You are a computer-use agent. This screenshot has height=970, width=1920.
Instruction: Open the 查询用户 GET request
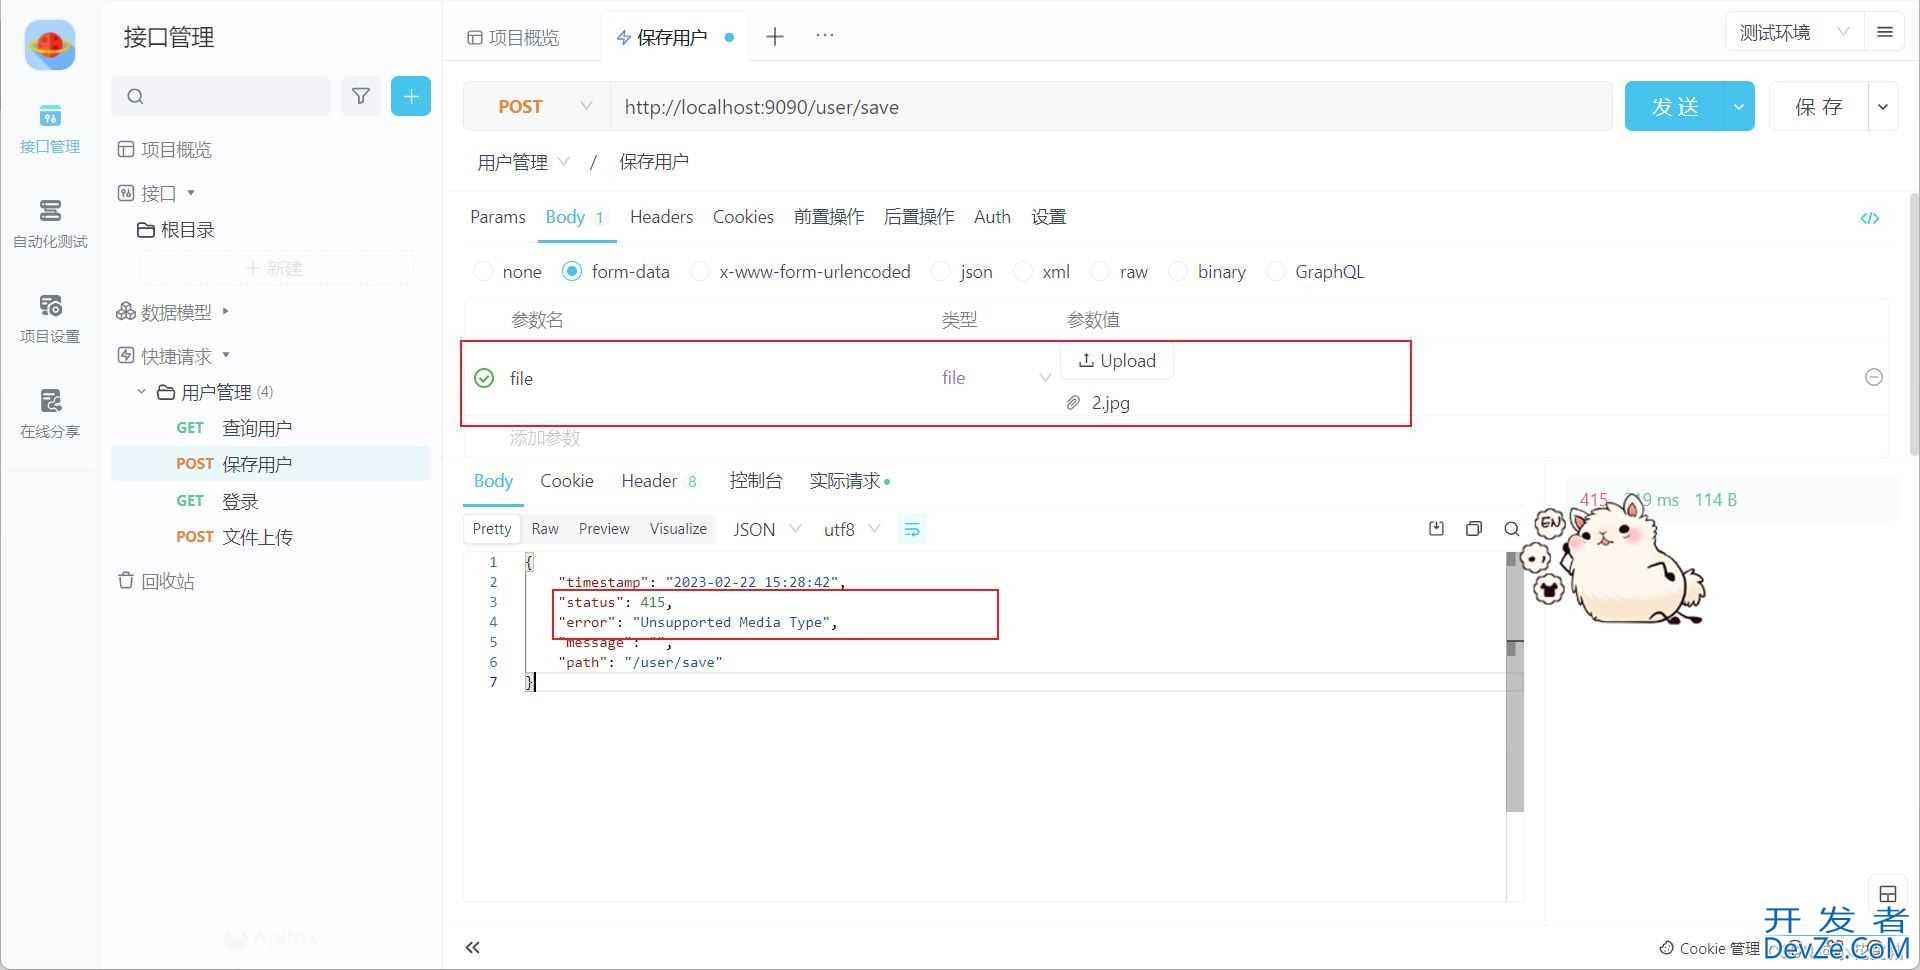click(x=257, y=428)
